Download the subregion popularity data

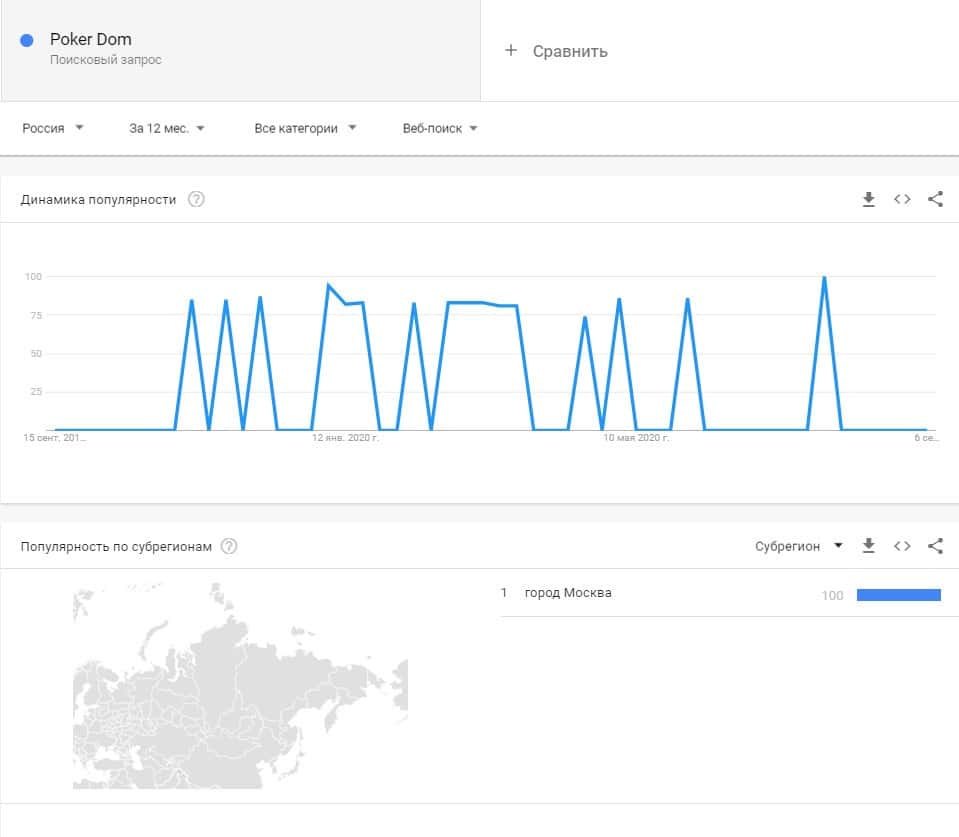pos(868,546)
